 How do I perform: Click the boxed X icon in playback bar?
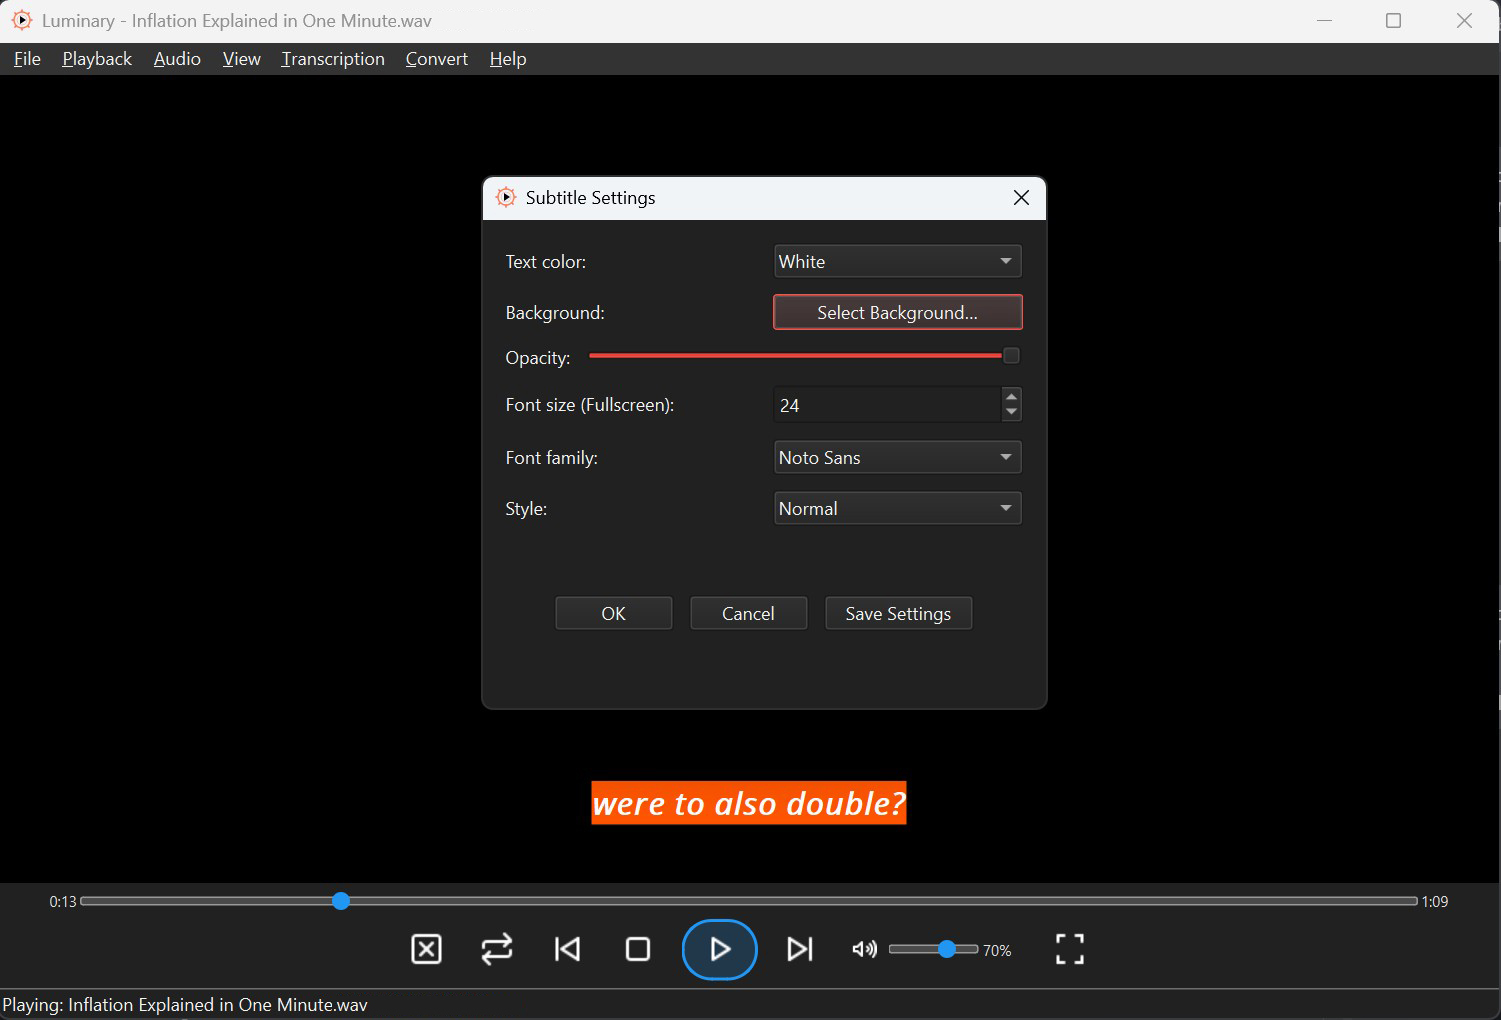tap(427, 949)
